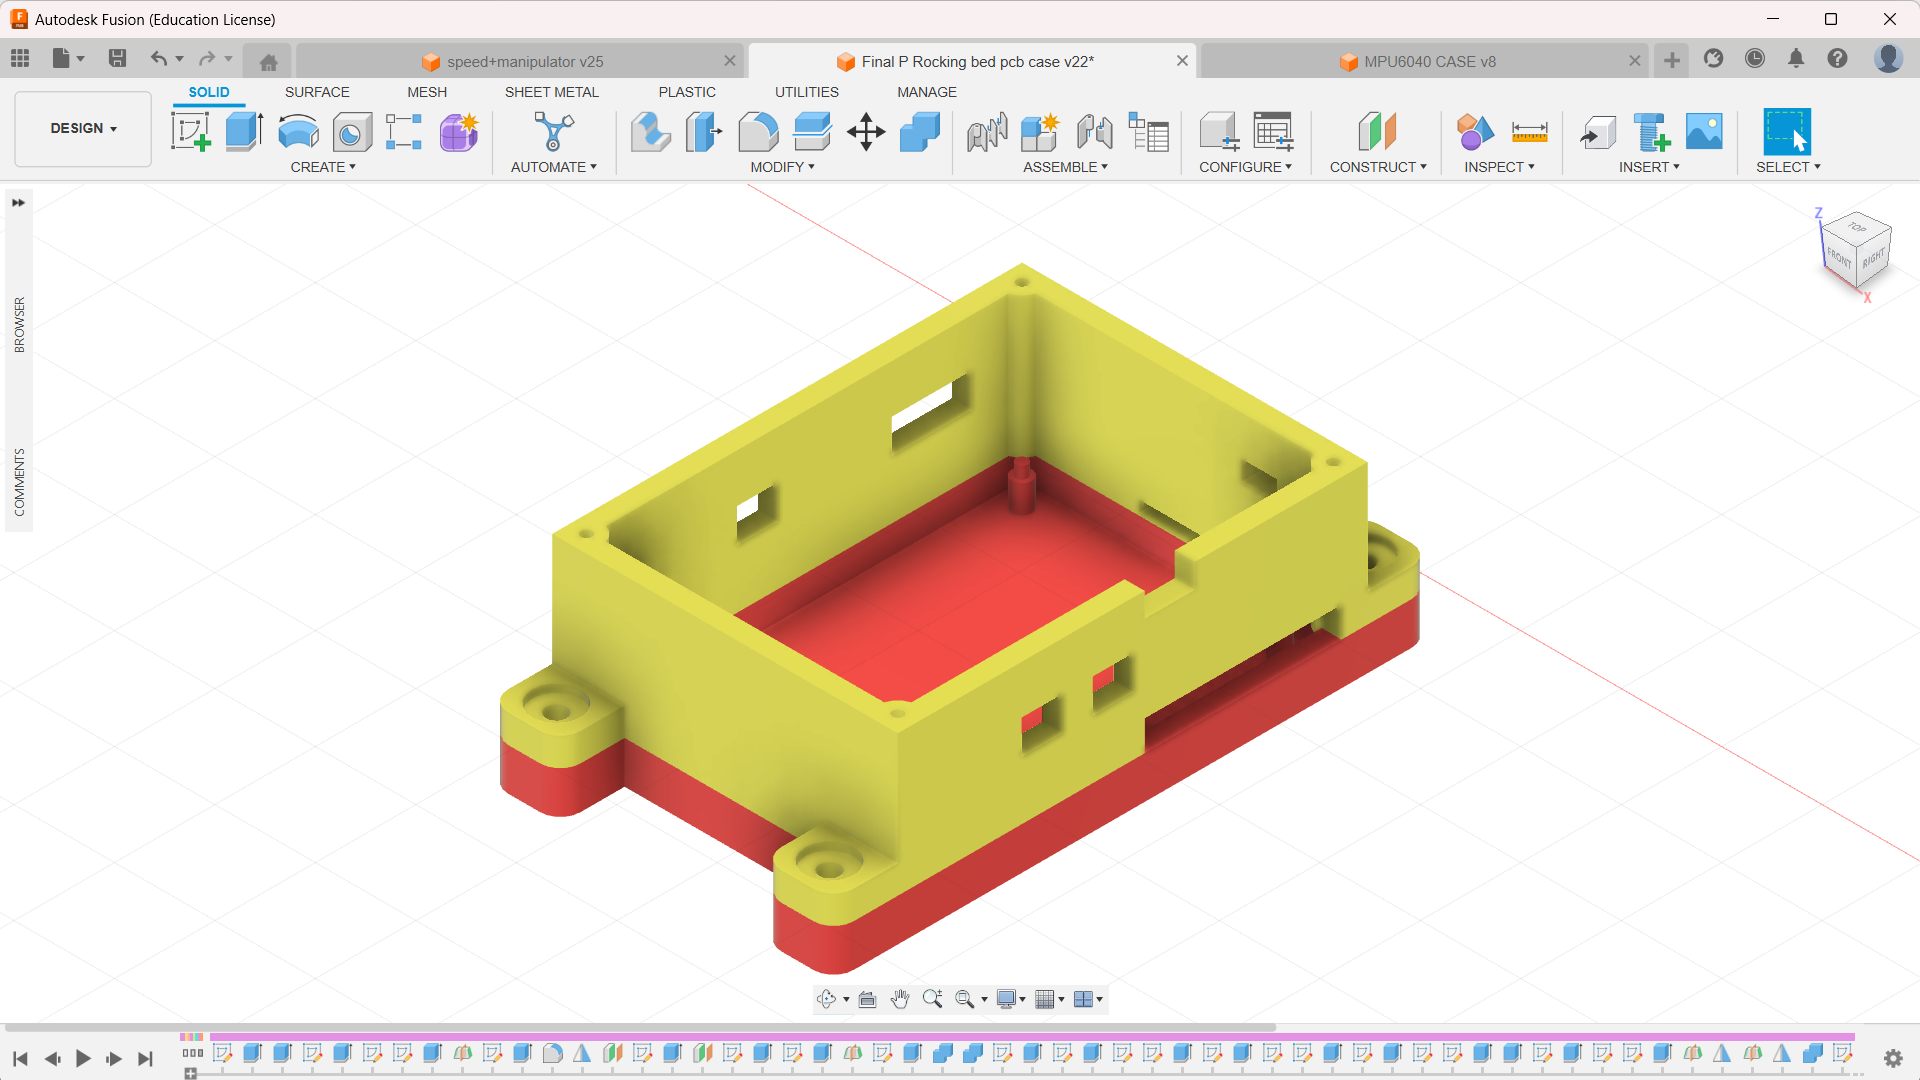Screen dimensions: 1920x1080
Task: Select the Revolve tool
Action: pyautogui.click(x=298, y=132)
